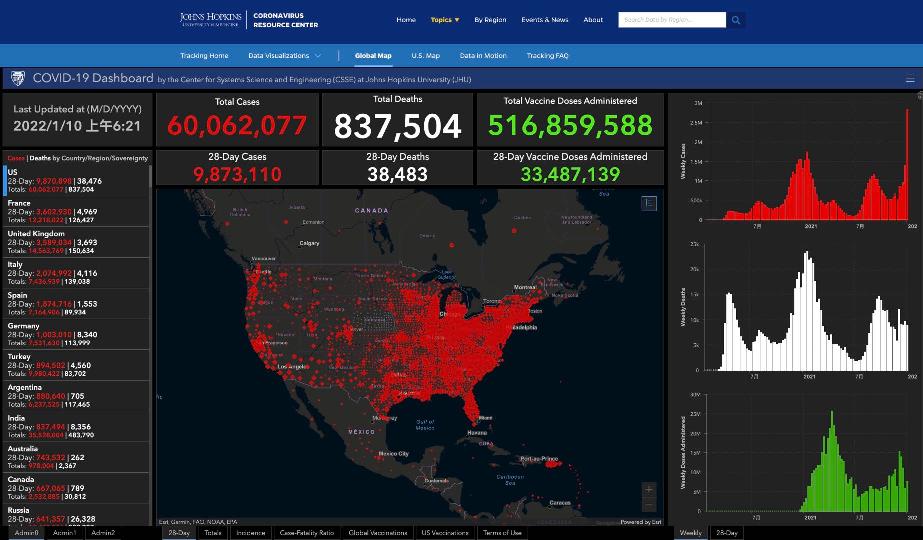Open the Case-Fatality Ratio map tab
The width and height of the screenshot is (923, 540).
306,533
